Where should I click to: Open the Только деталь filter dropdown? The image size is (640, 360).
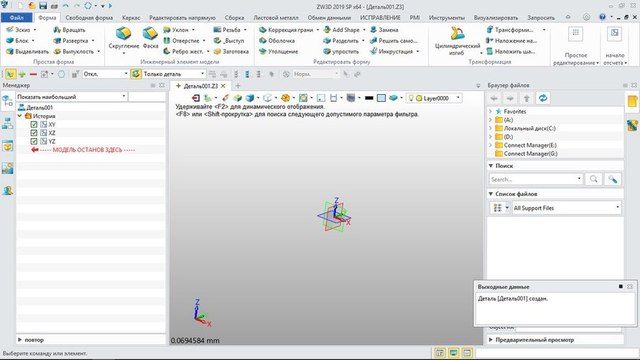[x=173, y=74]
